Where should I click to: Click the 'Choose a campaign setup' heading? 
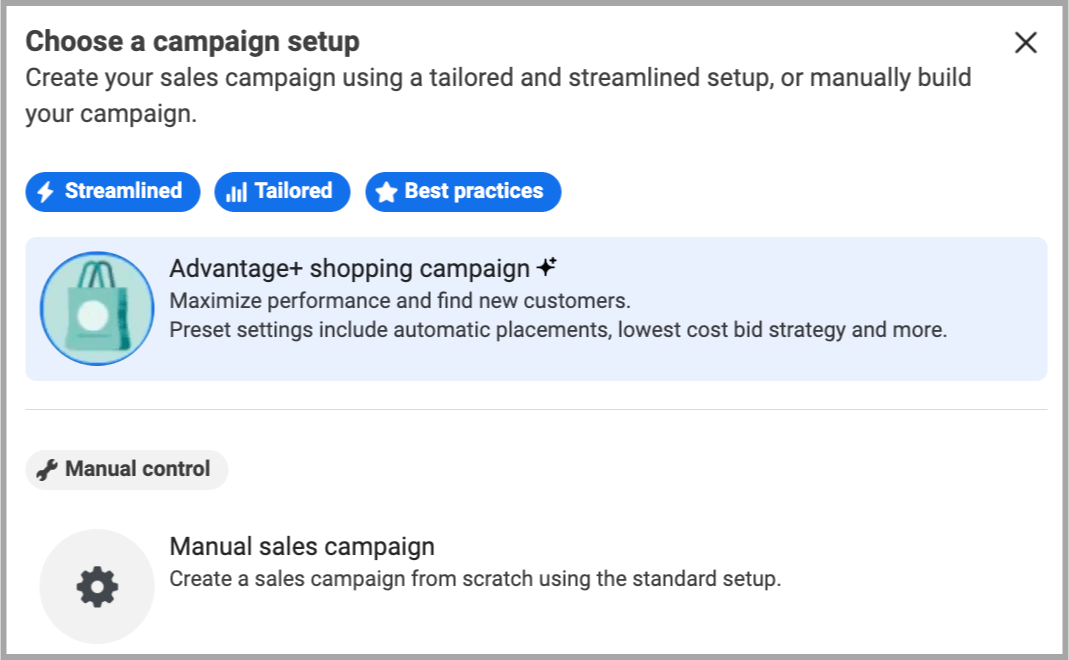coord(192,42)
